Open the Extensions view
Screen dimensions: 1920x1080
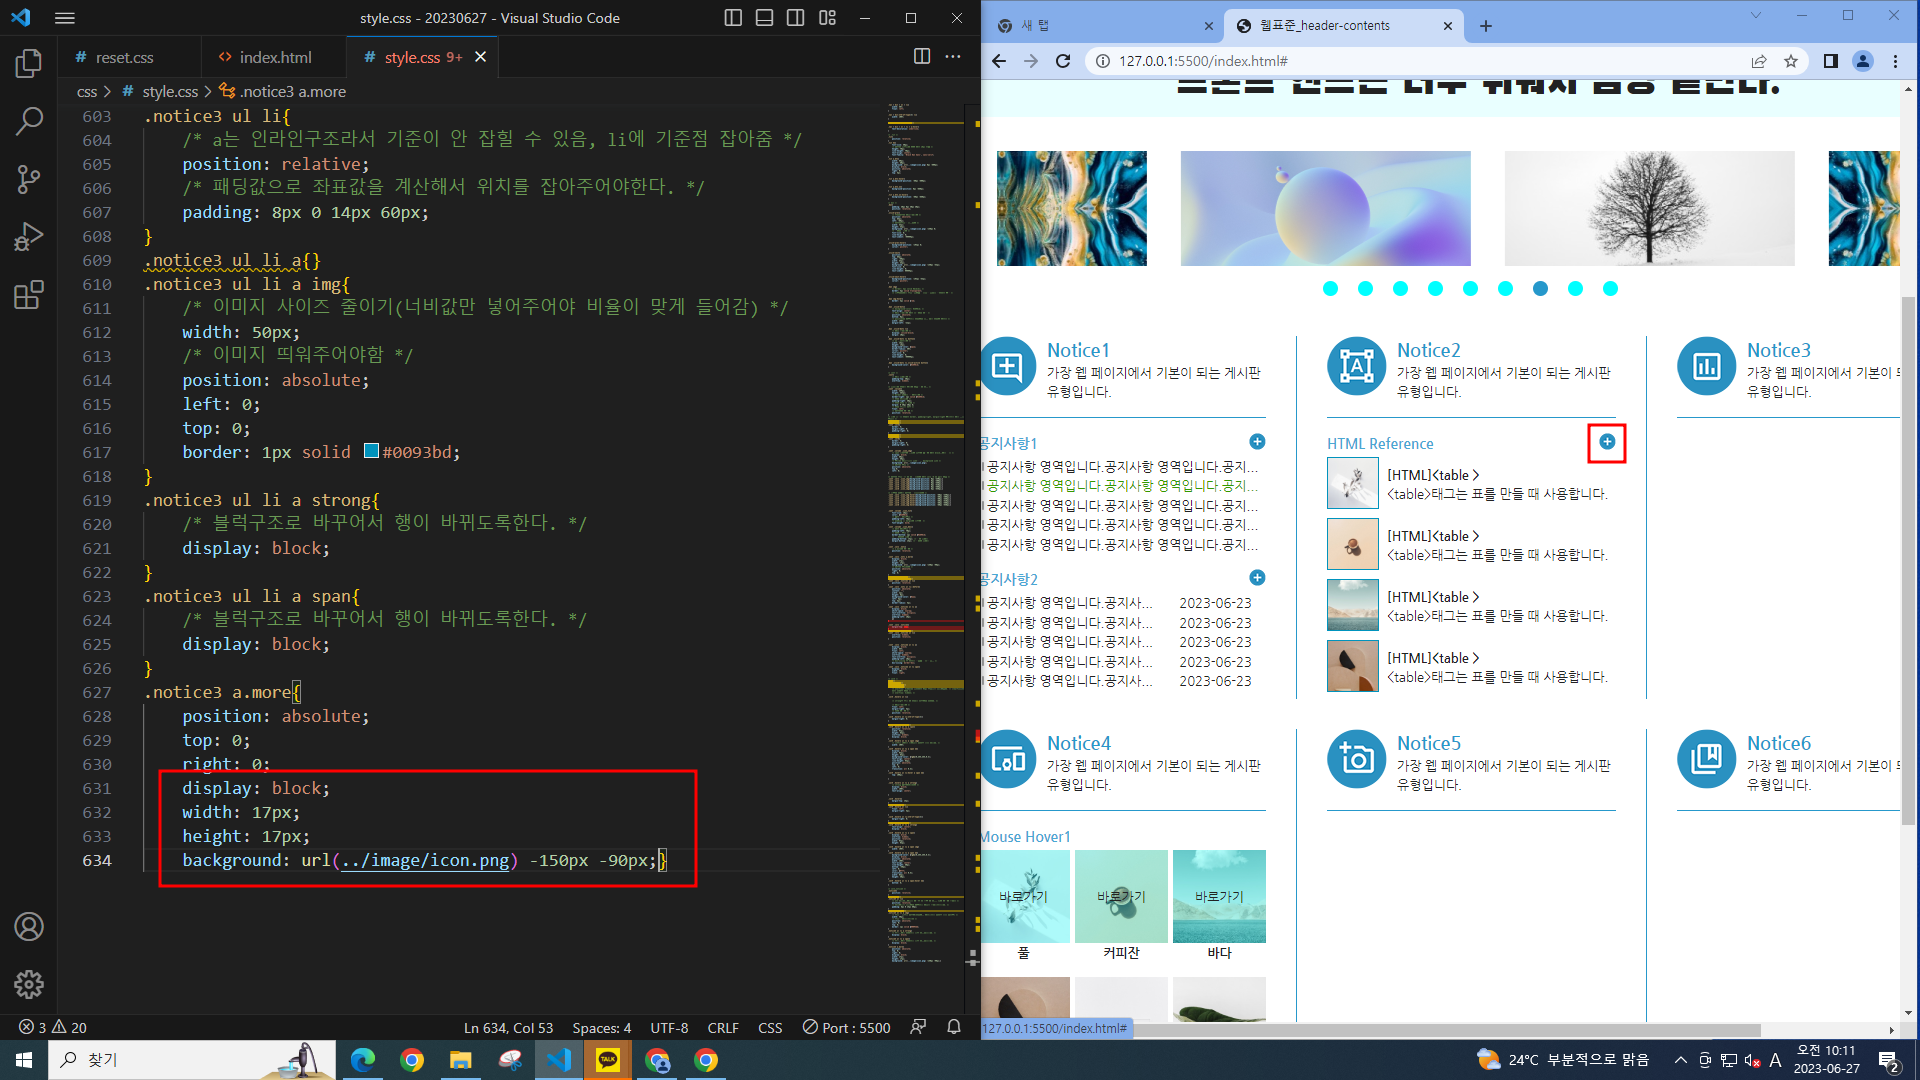point(29,295)
